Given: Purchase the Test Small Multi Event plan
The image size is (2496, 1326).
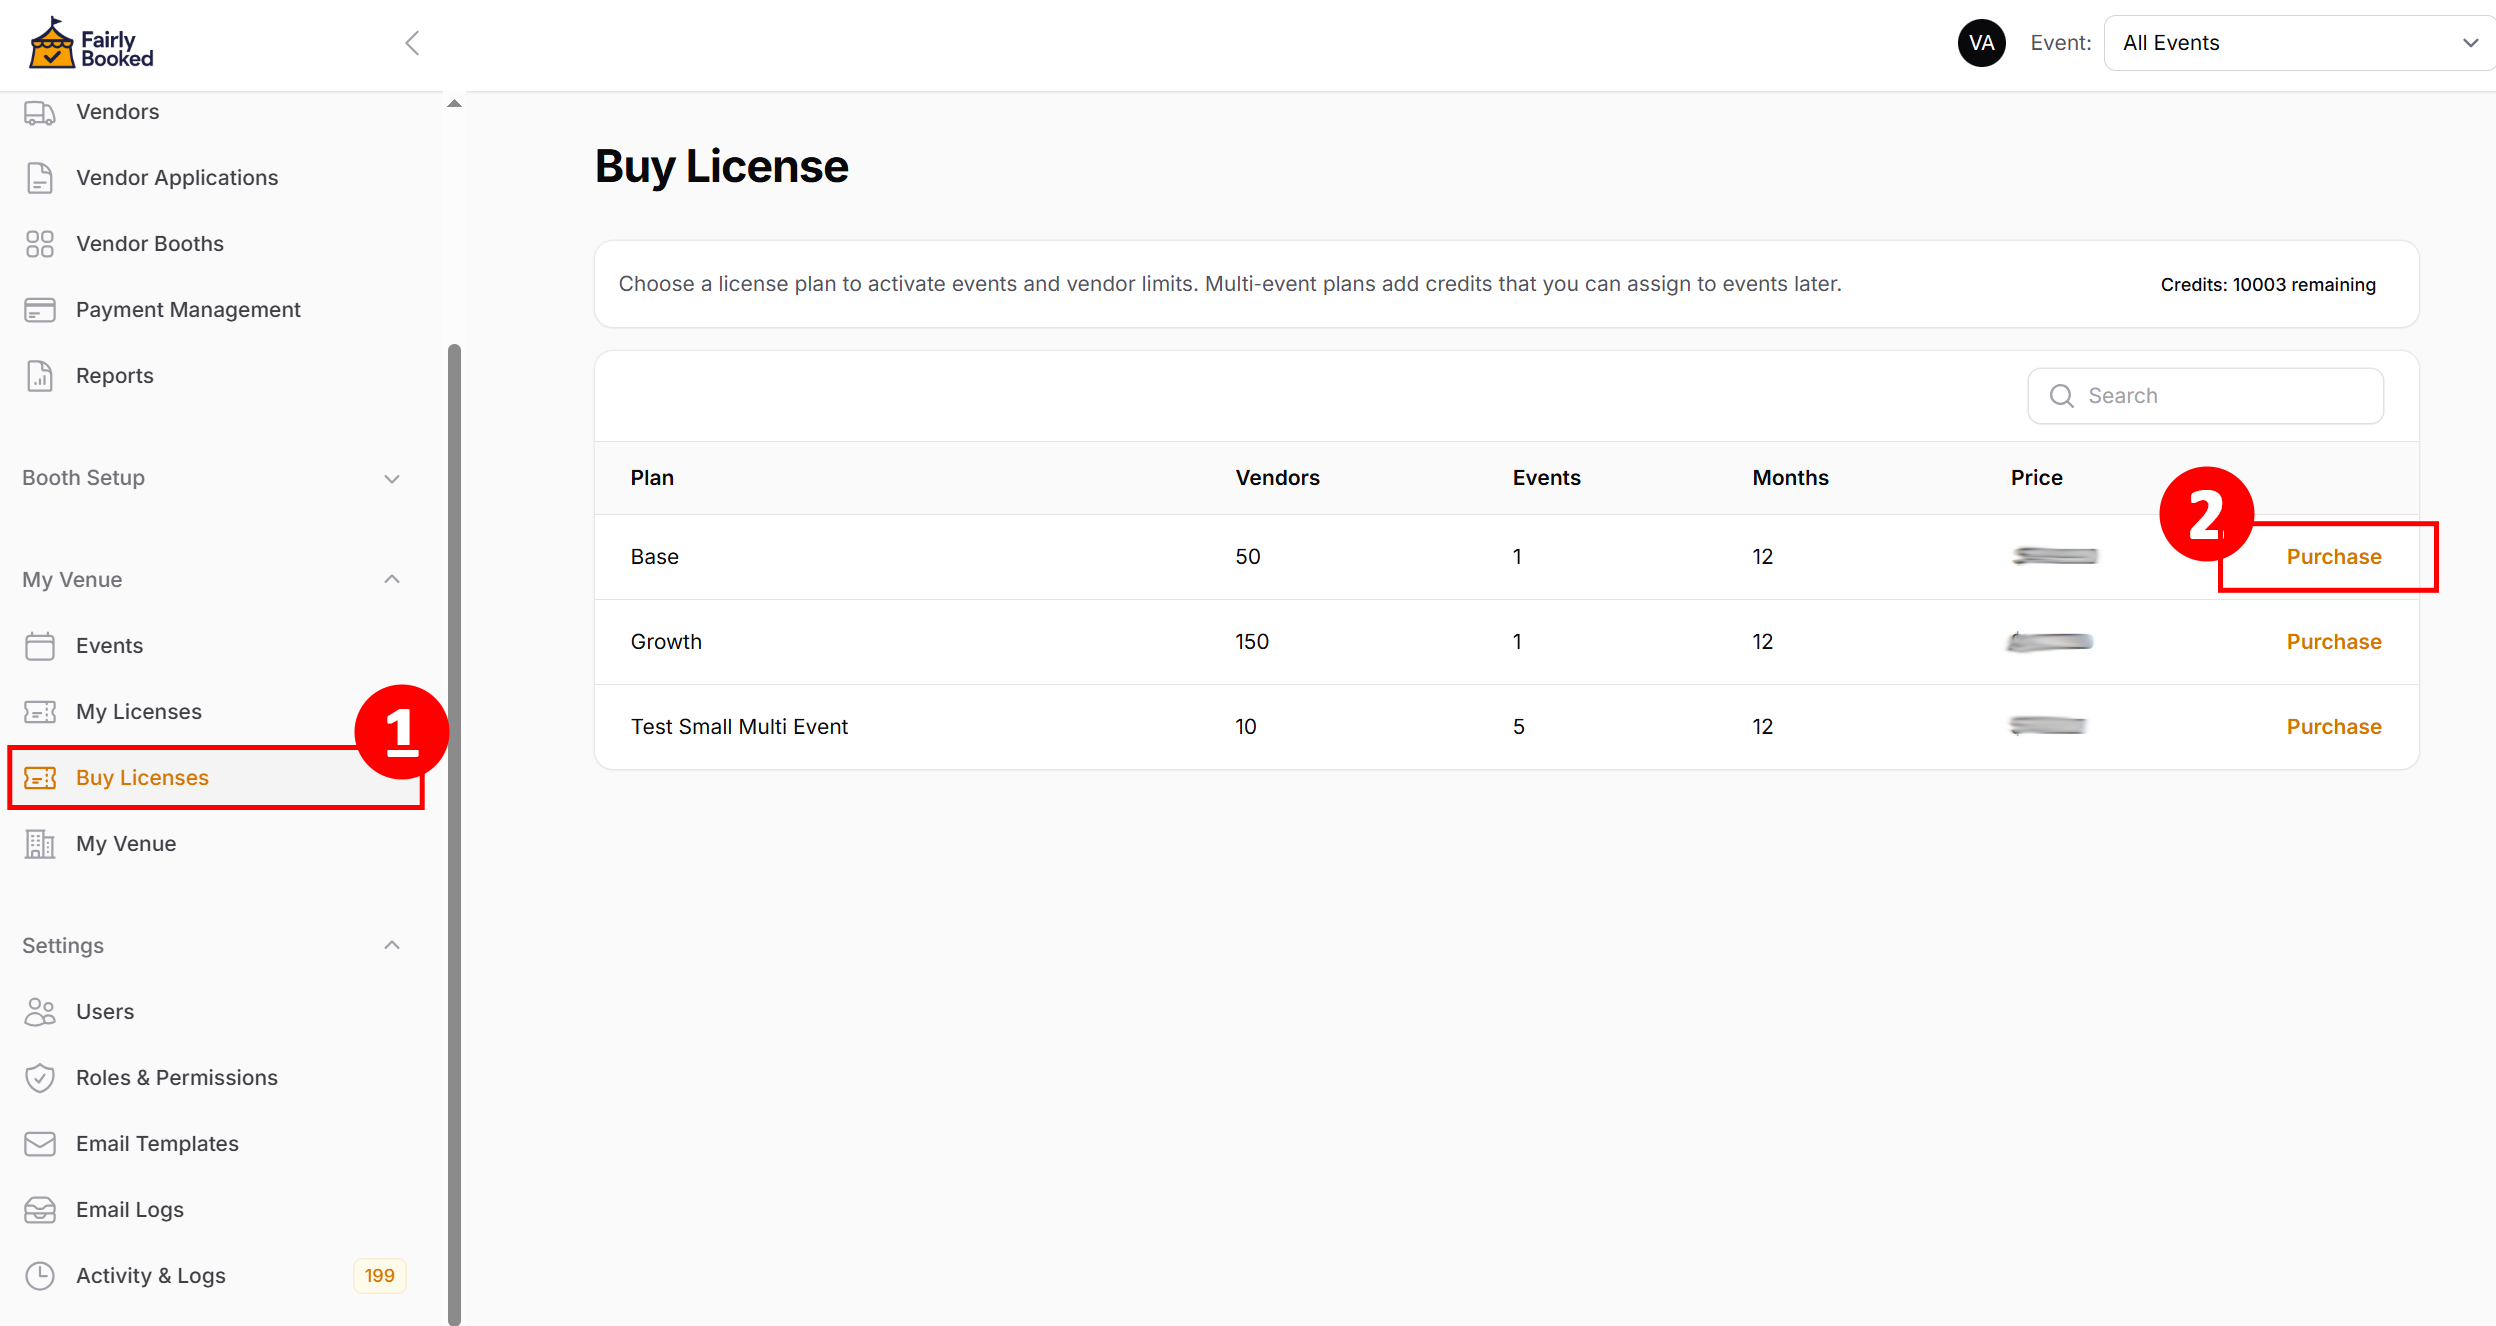Looking at the screenshot, I should (2333, 727).
